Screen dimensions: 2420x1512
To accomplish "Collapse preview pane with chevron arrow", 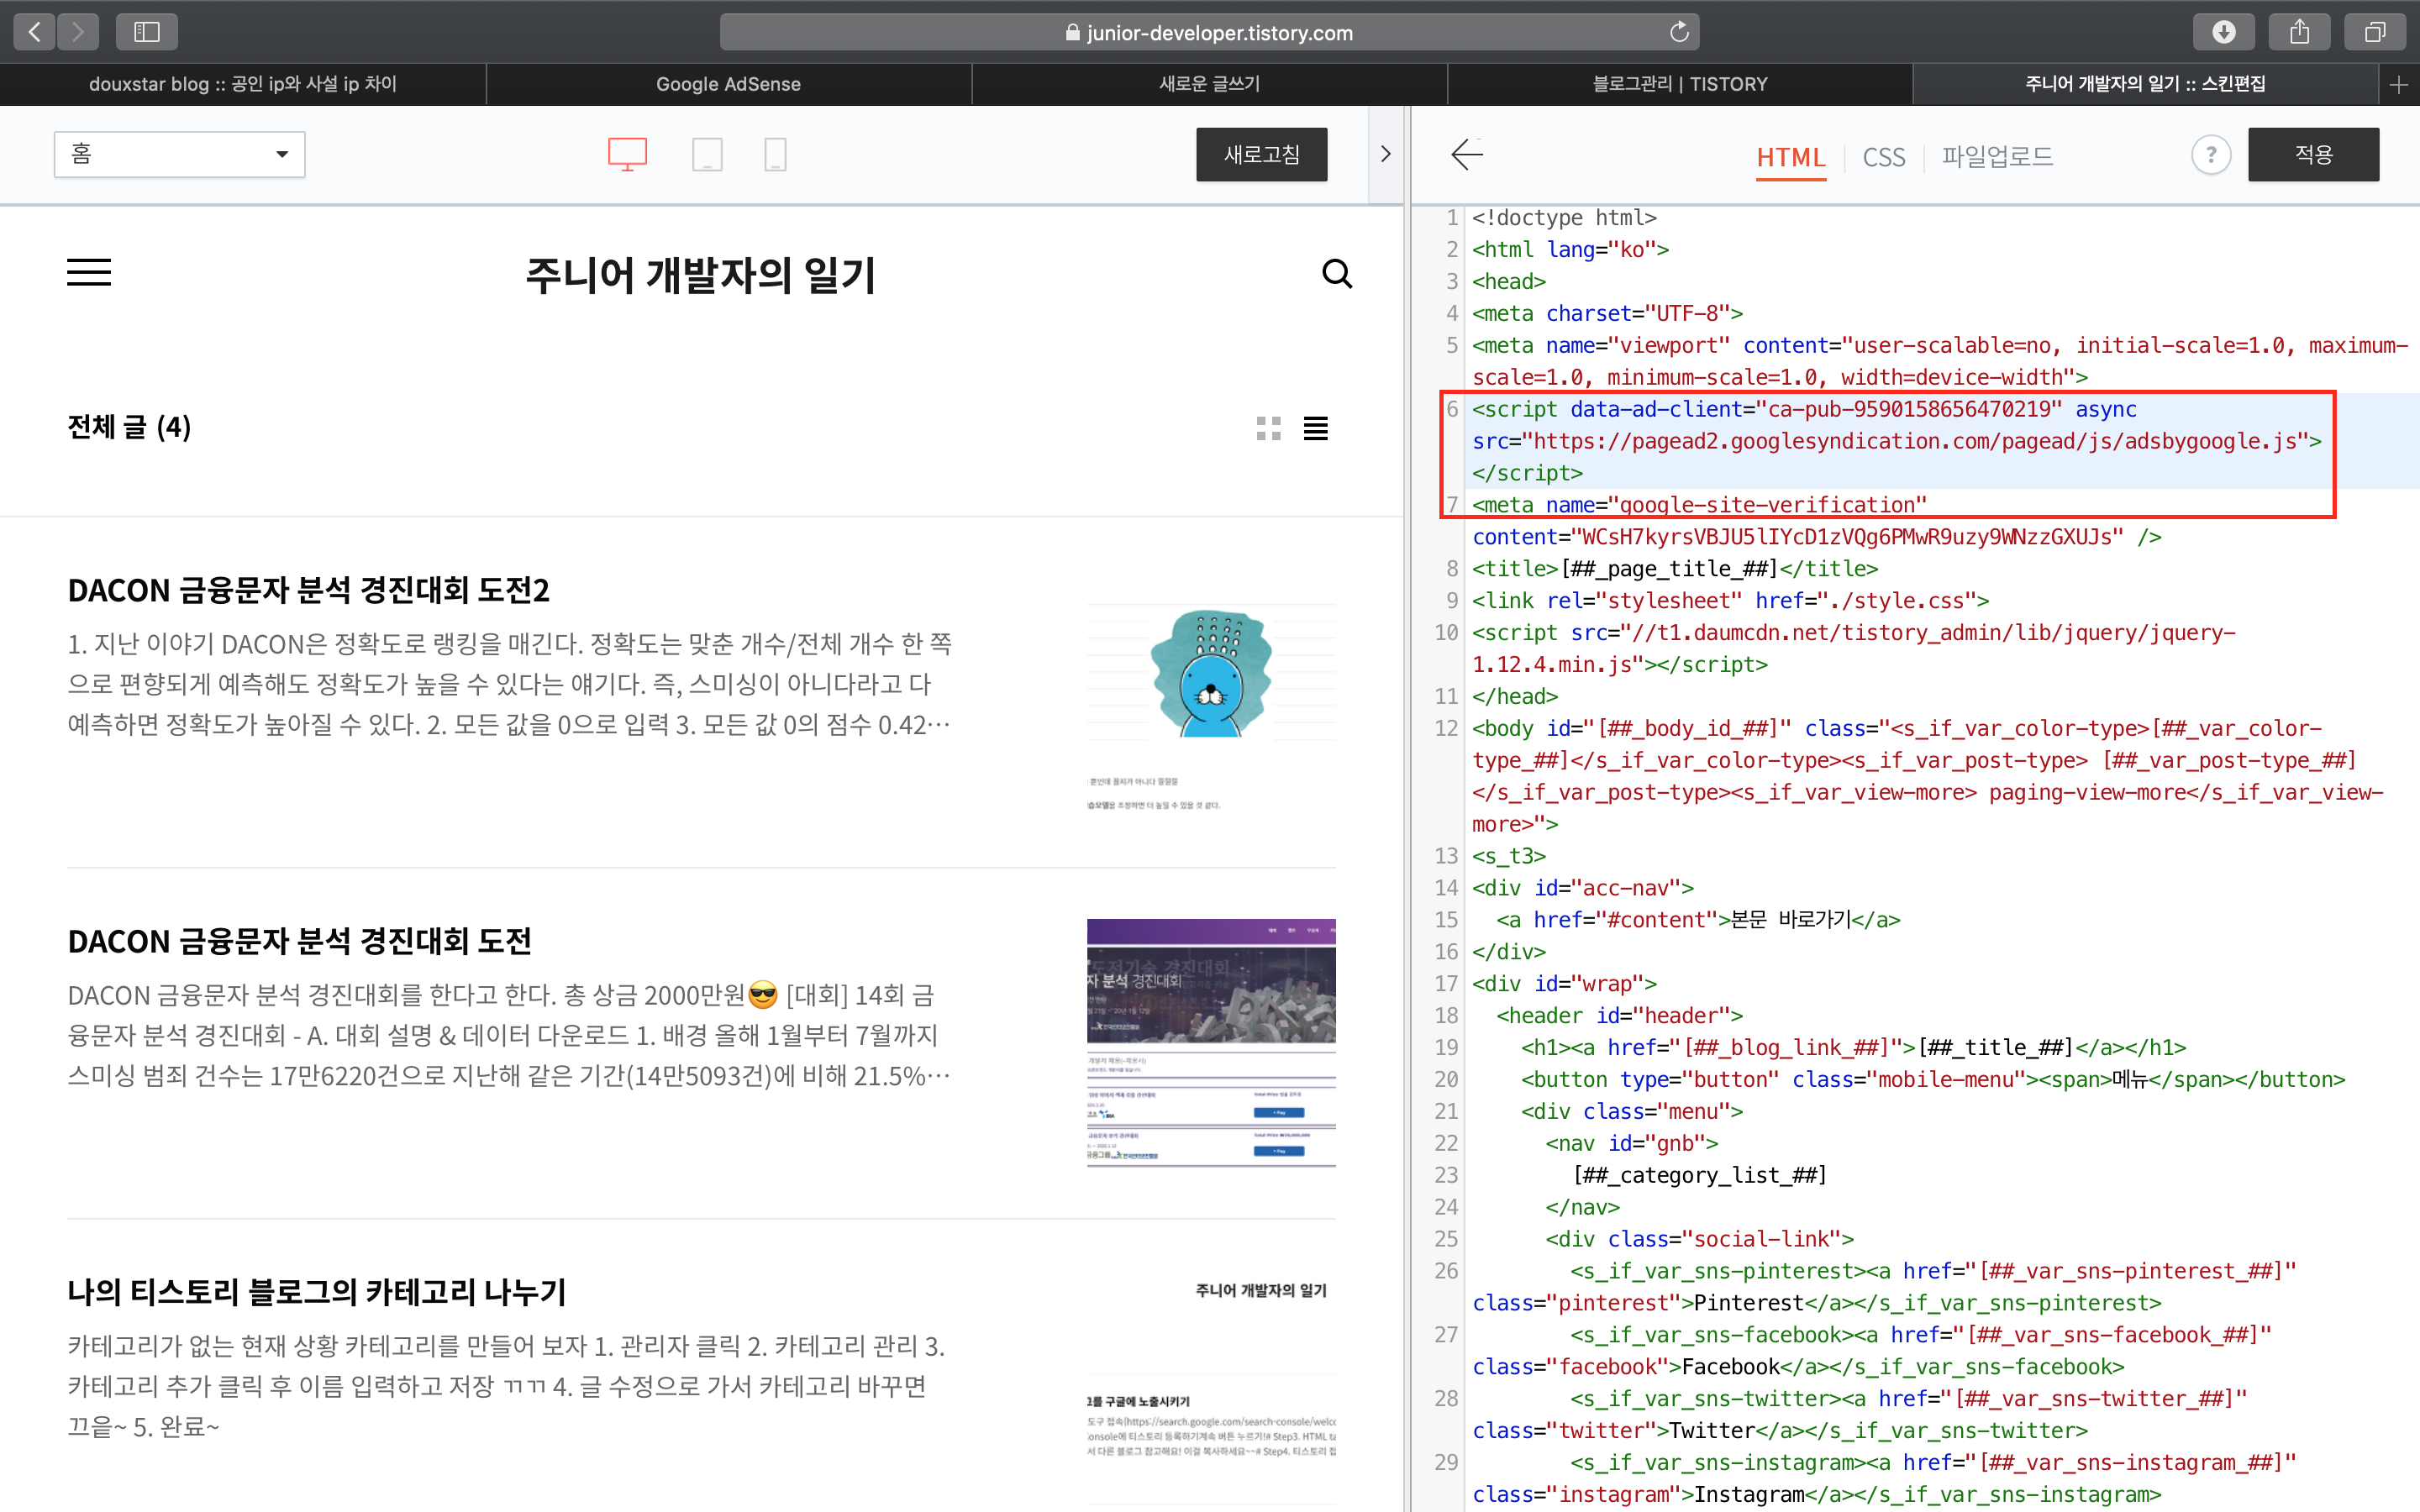I will (x=1385, y=155).
